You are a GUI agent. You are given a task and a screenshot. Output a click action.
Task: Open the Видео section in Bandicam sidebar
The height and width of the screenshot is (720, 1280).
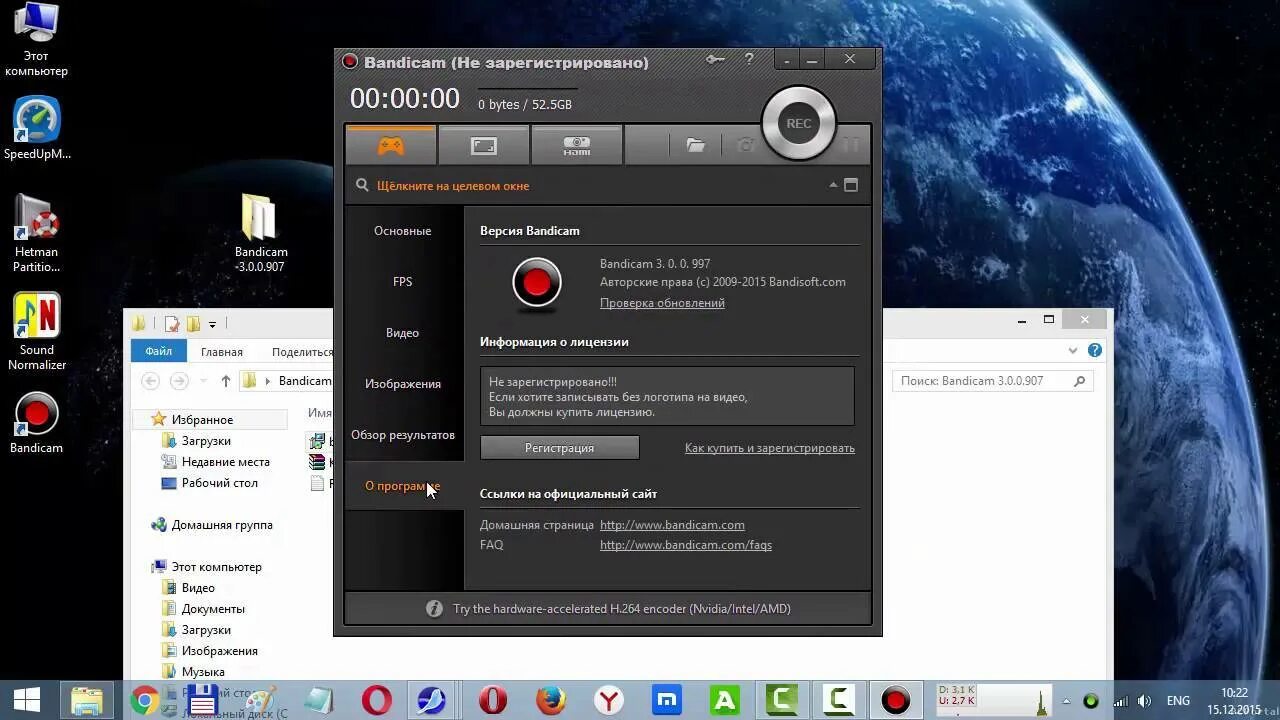(403, 333)
